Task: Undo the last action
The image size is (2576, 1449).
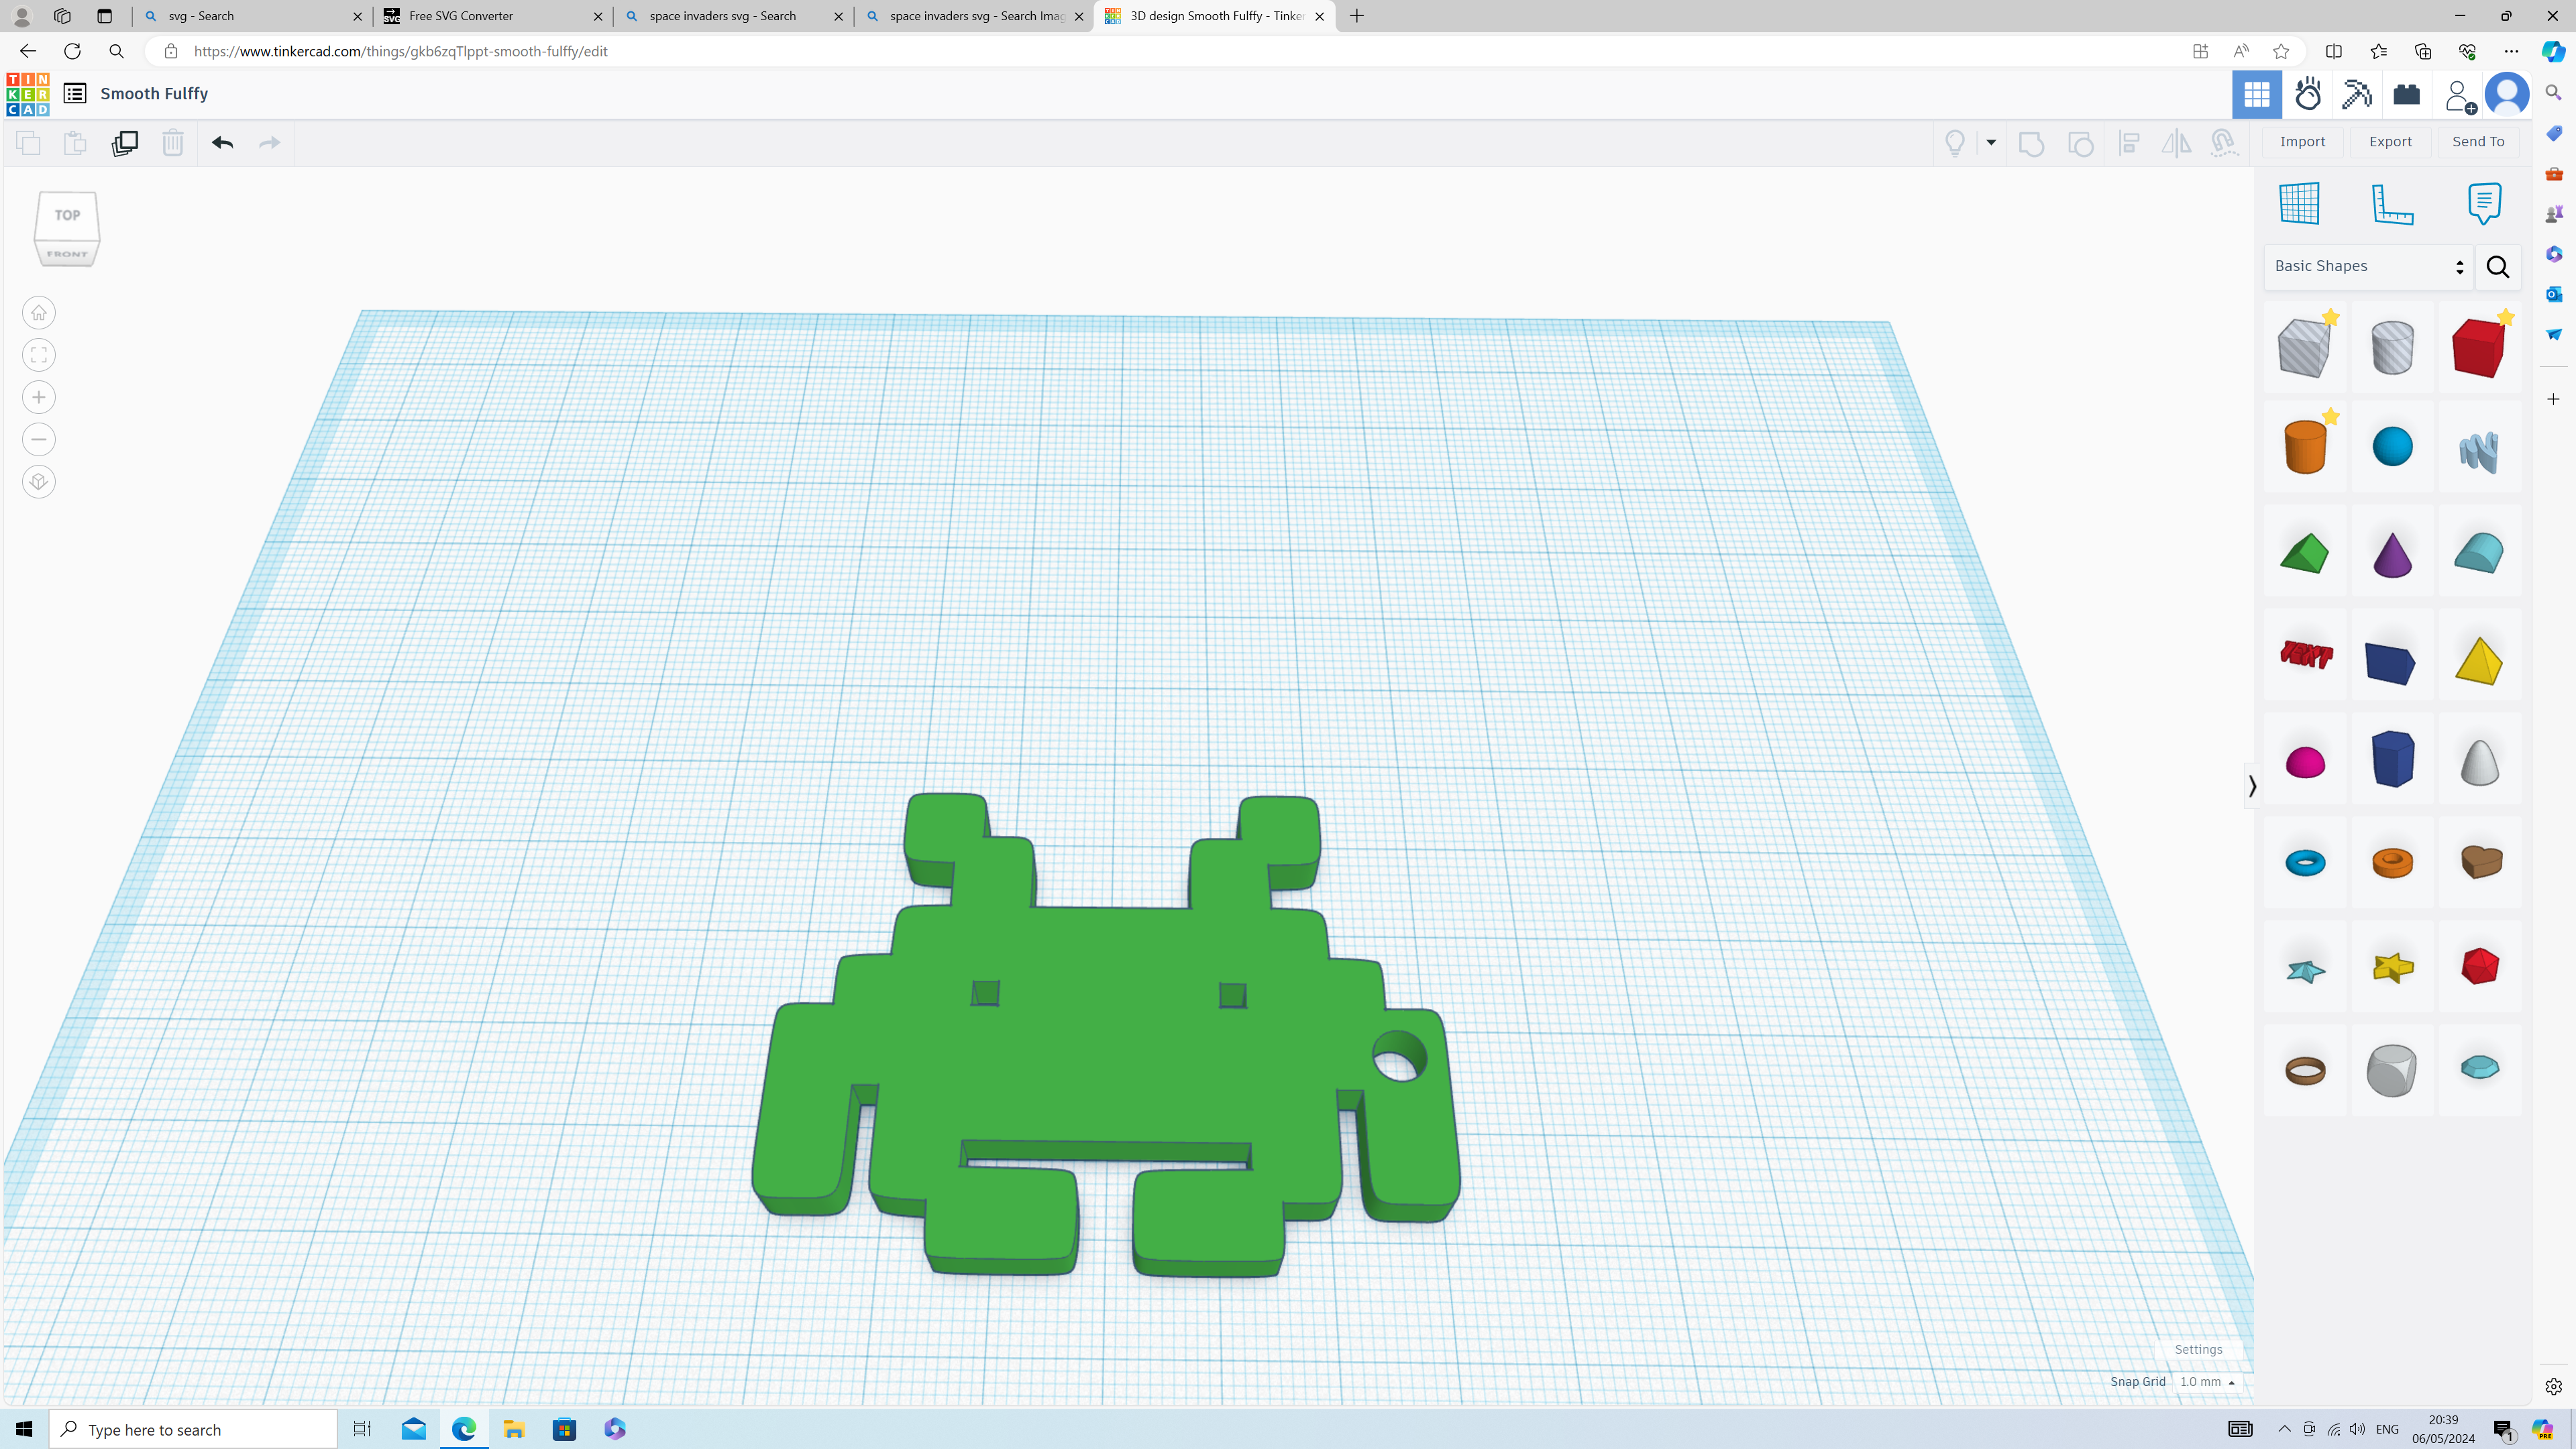Action: [222, 142]
